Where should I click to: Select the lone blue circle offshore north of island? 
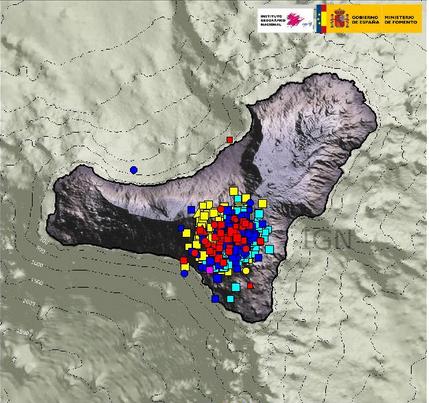tap(134, 170)
